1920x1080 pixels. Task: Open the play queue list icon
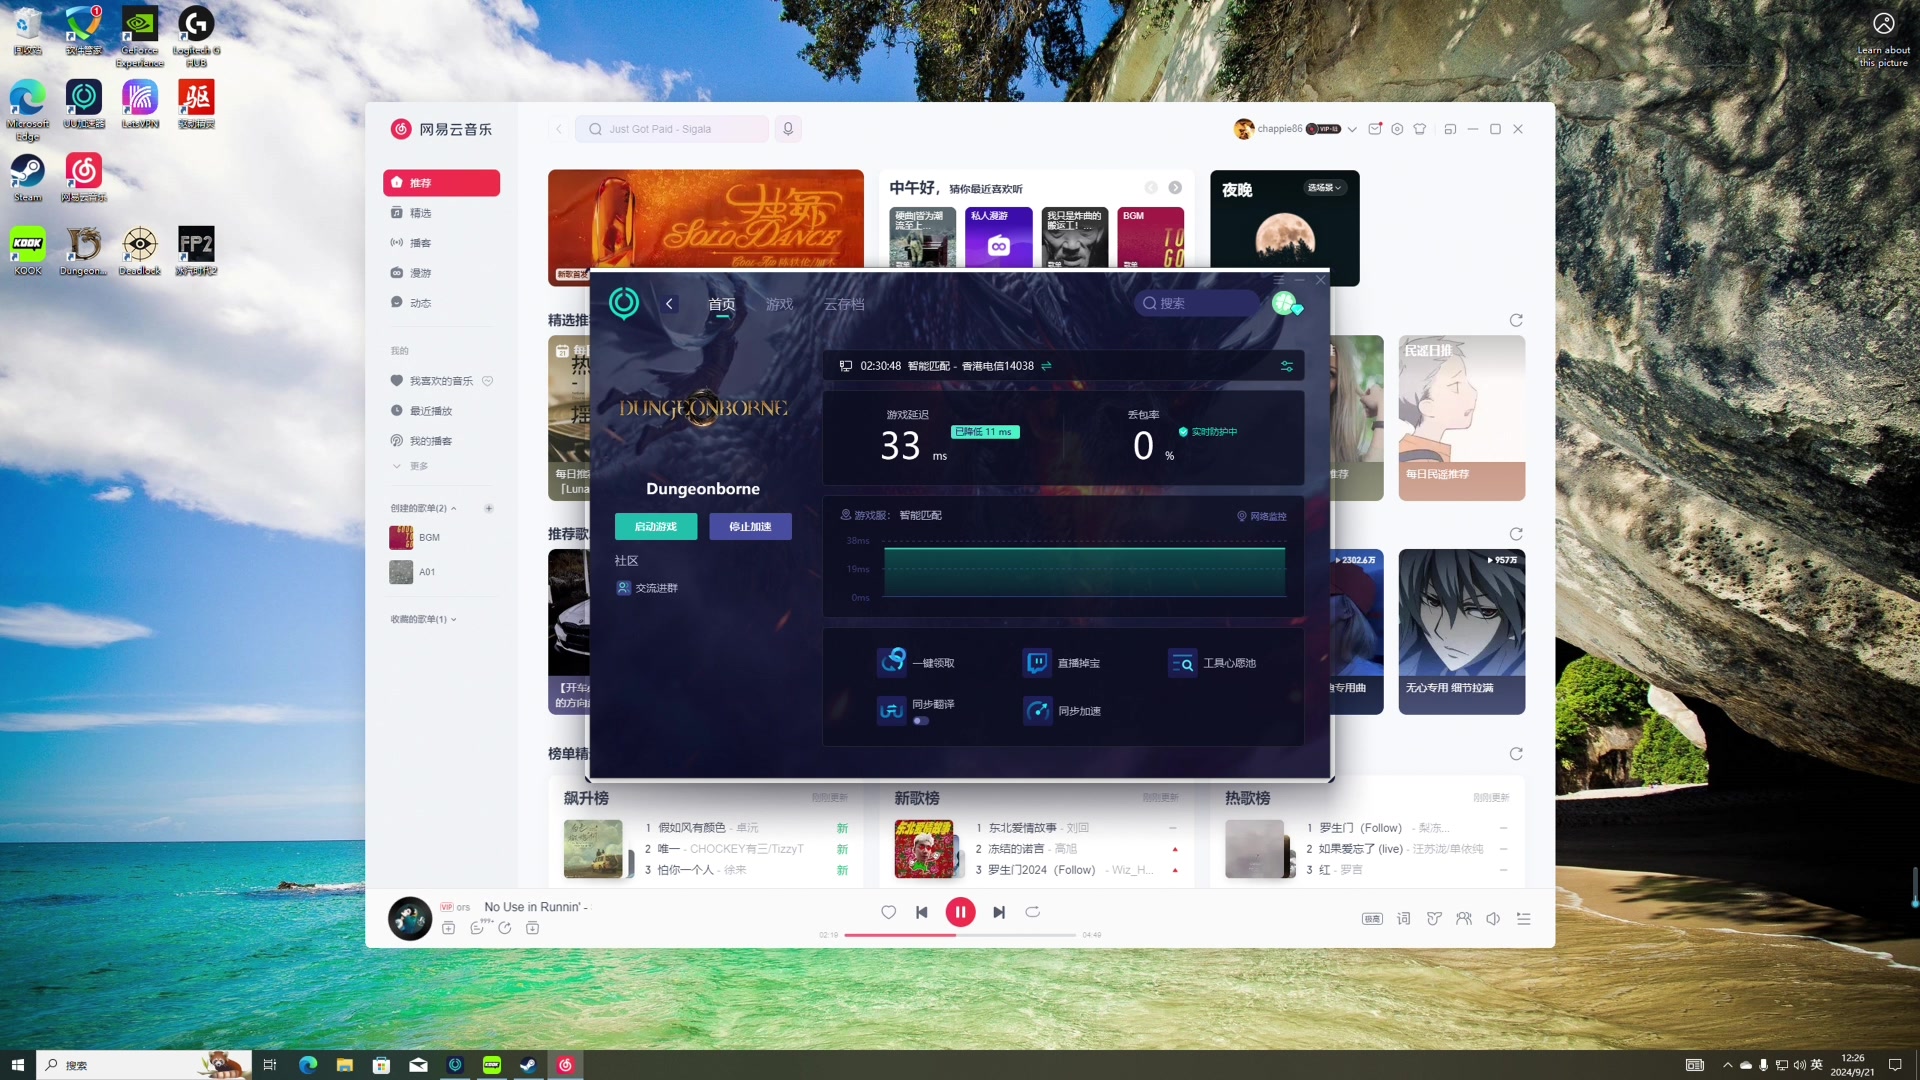[x=1523, y=919]
